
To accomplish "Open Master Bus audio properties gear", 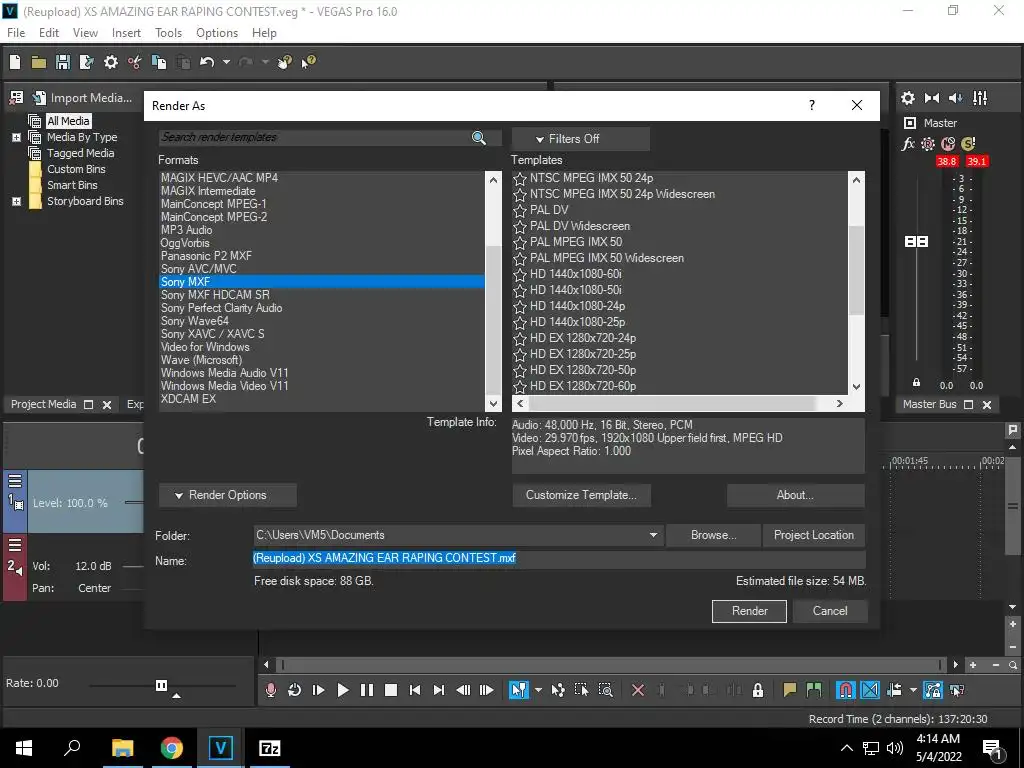I will point(908,98).
